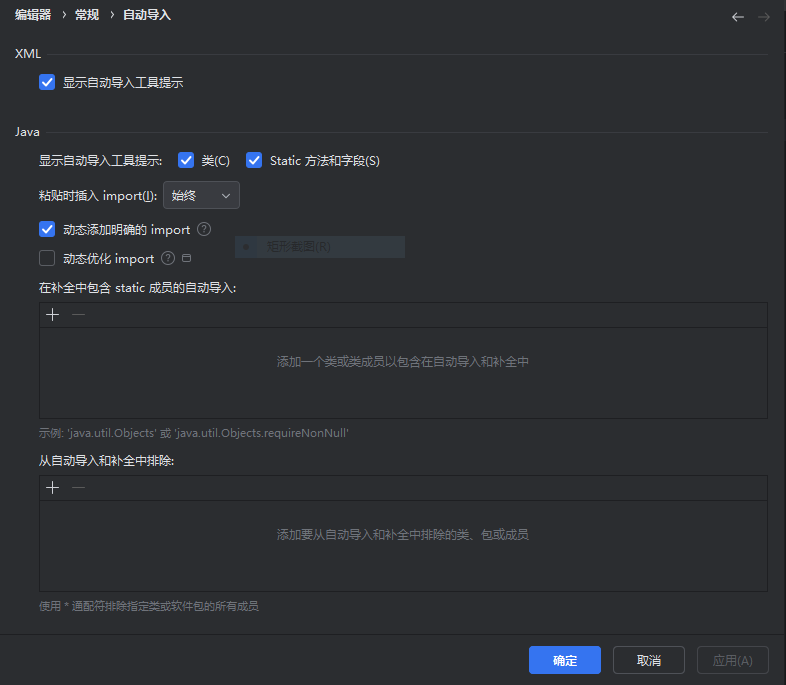This screenshot has height=685, width=786.
Task: Click 编辑器 breadcrumb
Action: (x=33, y=15)
